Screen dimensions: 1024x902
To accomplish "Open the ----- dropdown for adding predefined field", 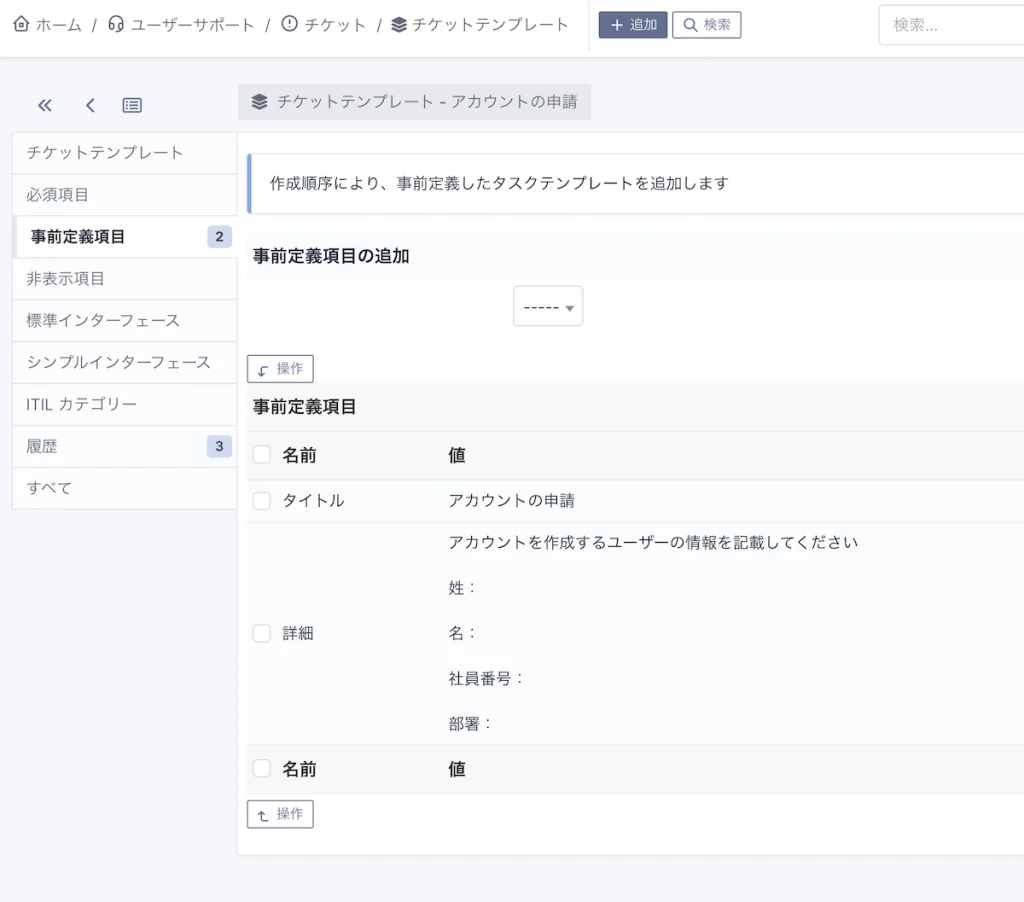I will click(x=548, y=306).
